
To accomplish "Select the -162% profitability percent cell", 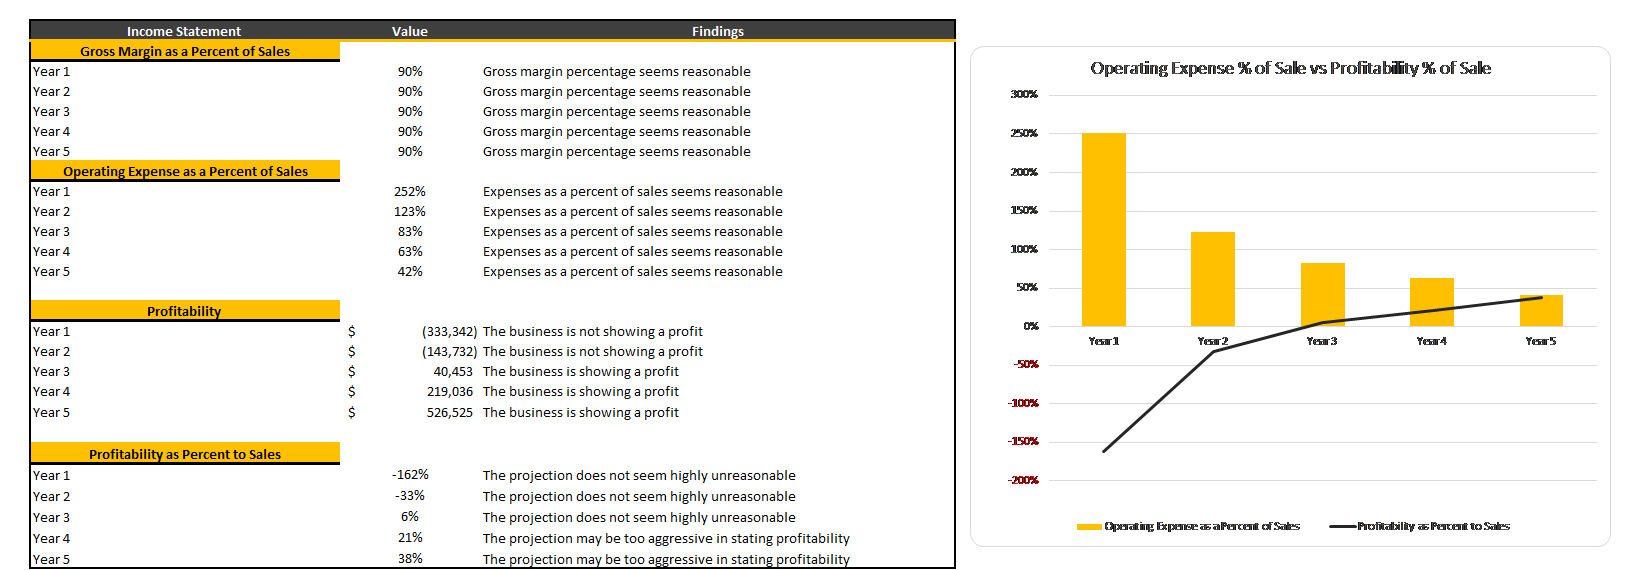I will point(410,475).
